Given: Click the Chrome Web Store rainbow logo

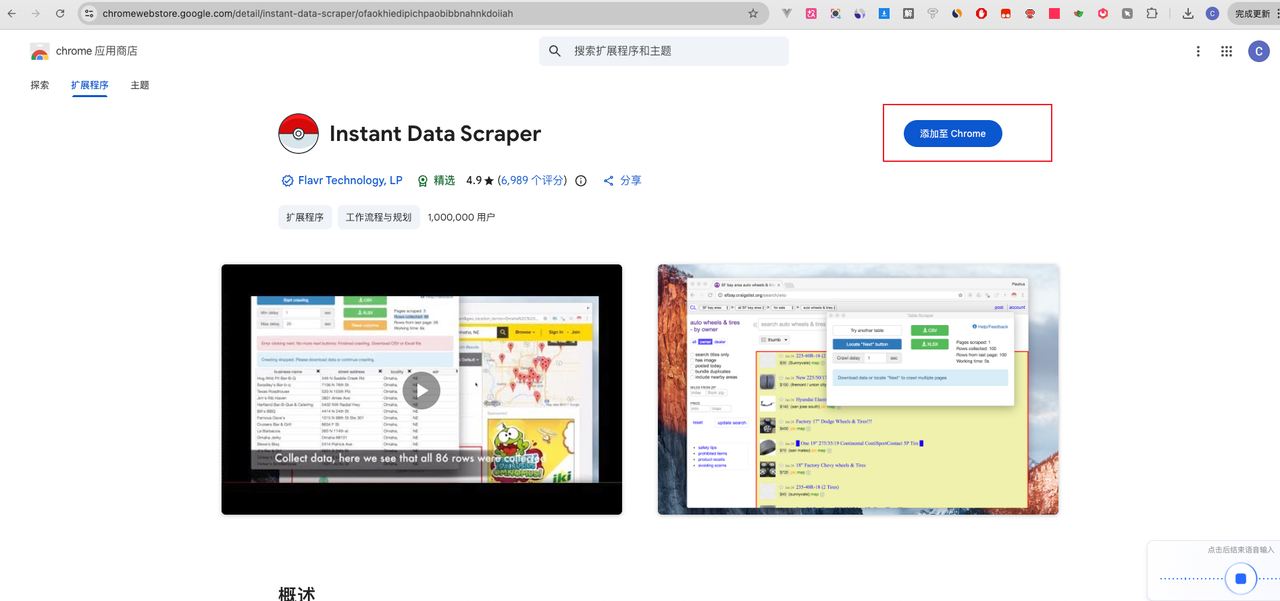Looking at the screenshot, I should pyautogui.click(x=40, y=51).
